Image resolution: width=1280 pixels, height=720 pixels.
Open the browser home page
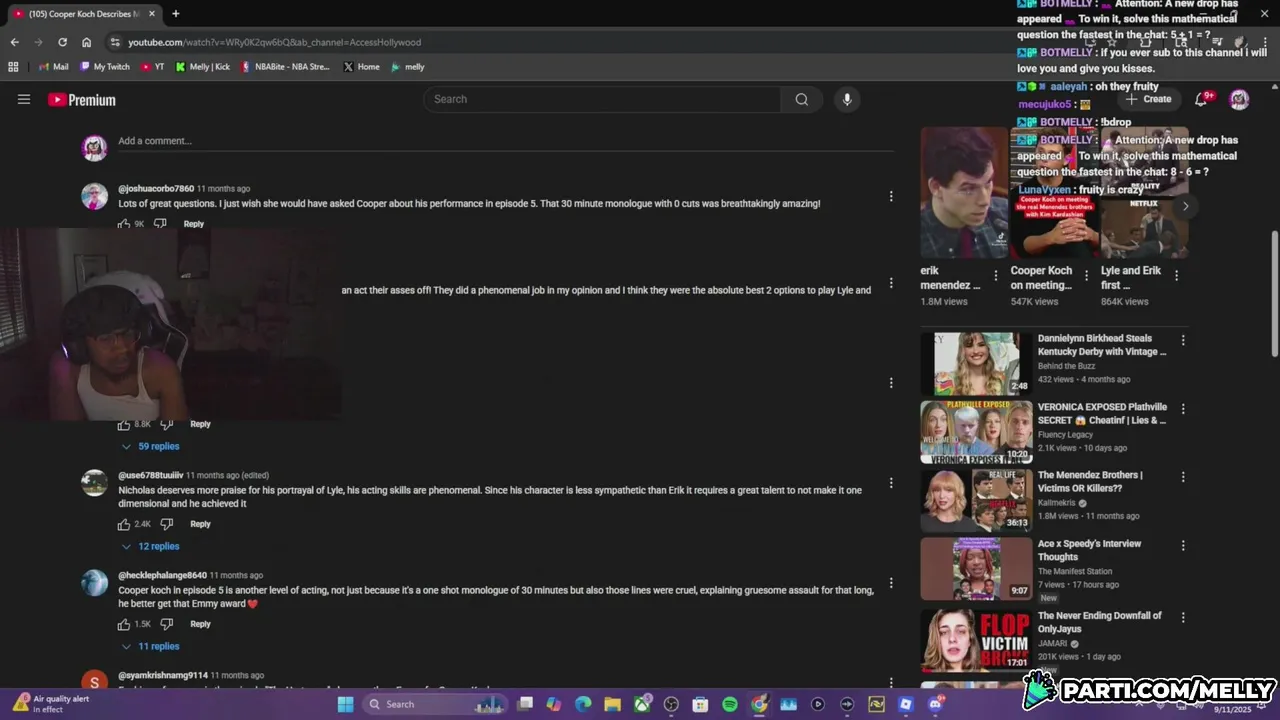tap(86, 42)
